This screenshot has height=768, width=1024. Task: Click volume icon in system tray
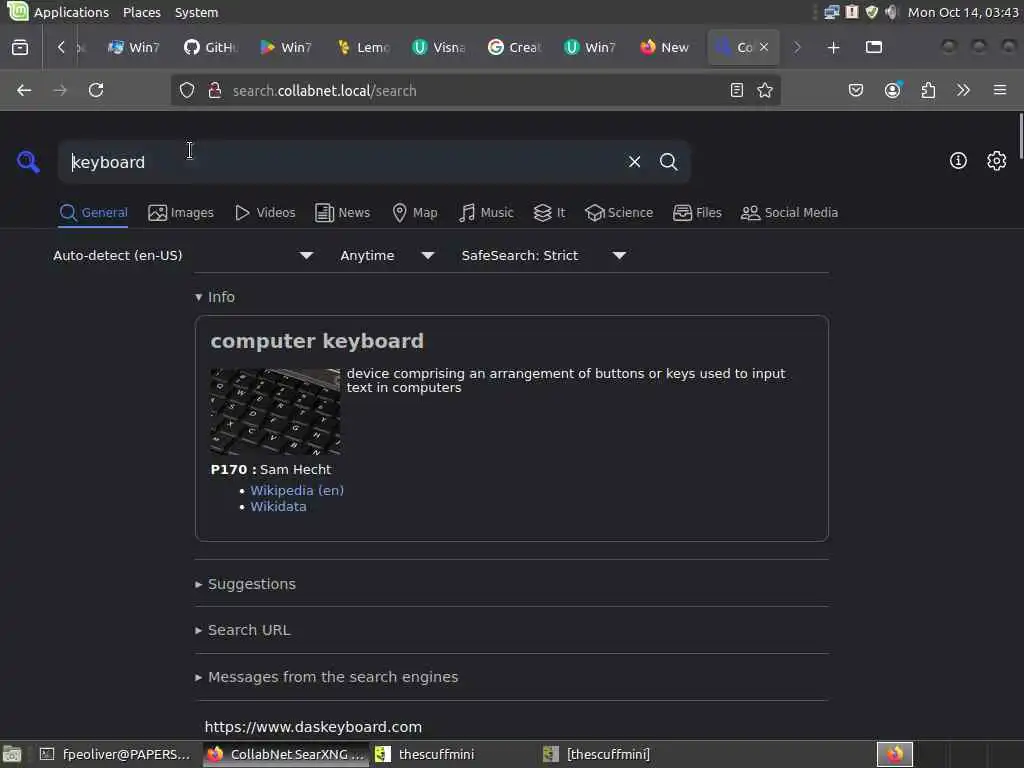891,12
